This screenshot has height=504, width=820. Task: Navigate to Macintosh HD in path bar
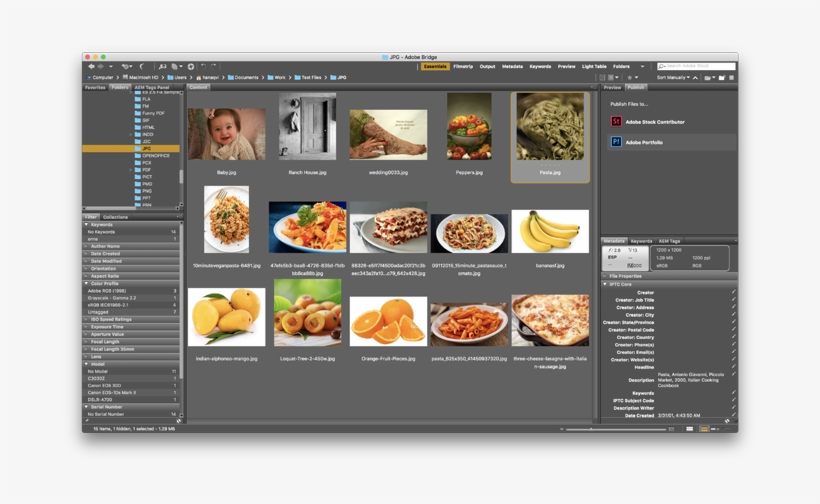(141, 77)
